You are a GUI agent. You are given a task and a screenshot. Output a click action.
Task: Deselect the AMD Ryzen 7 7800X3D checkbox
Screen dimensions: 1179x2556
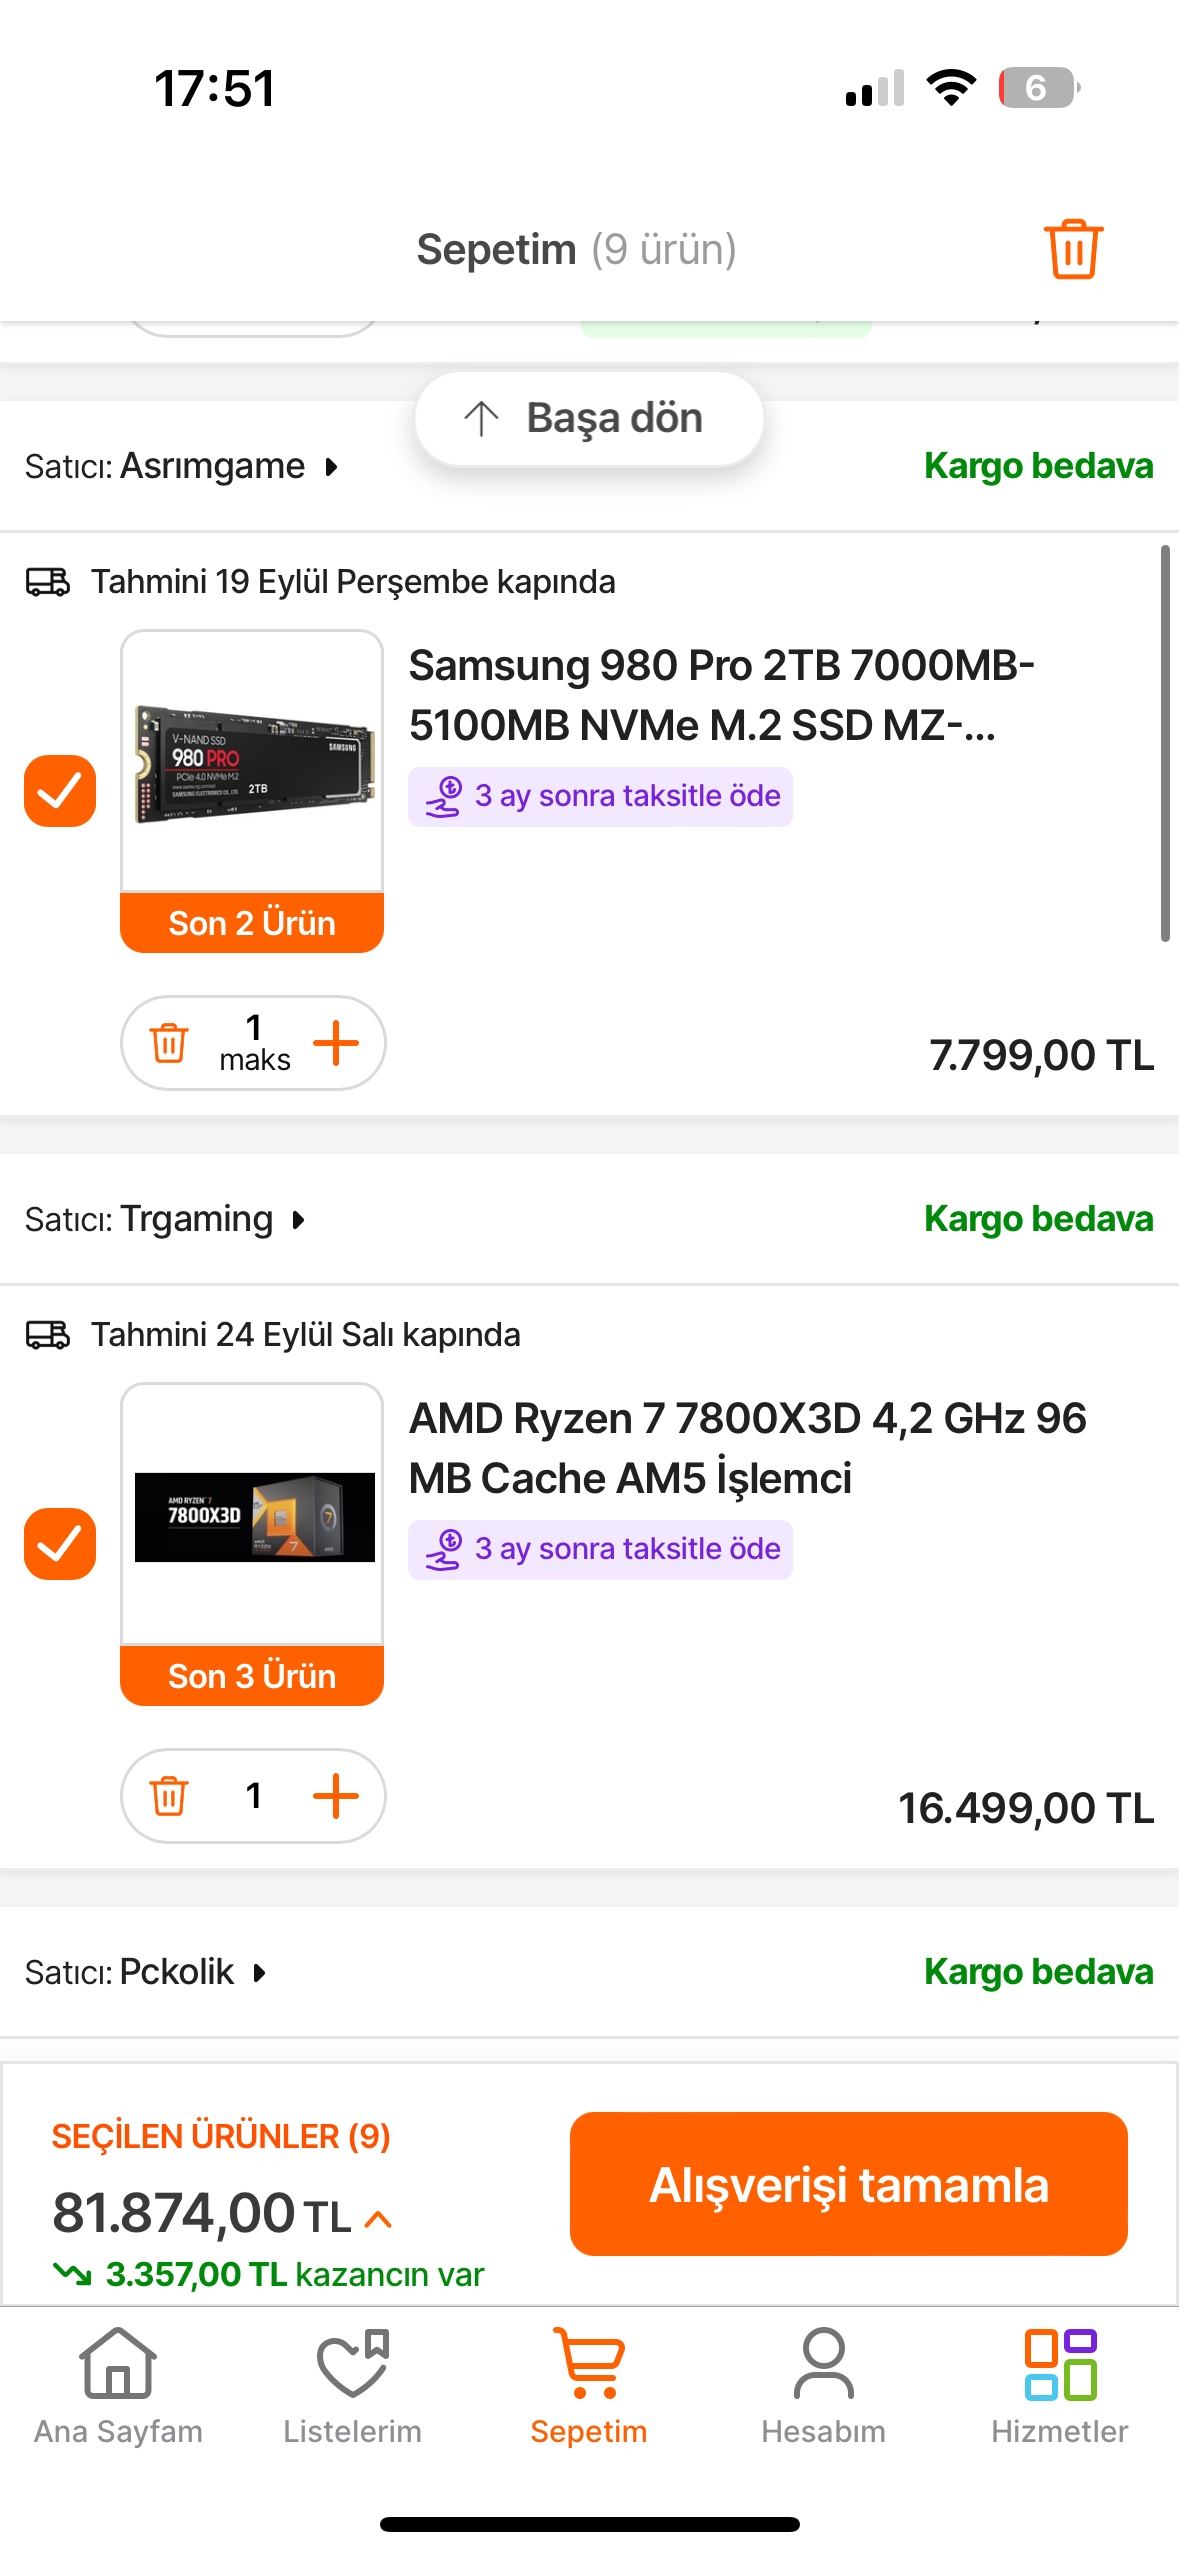tap(60, 1544)
